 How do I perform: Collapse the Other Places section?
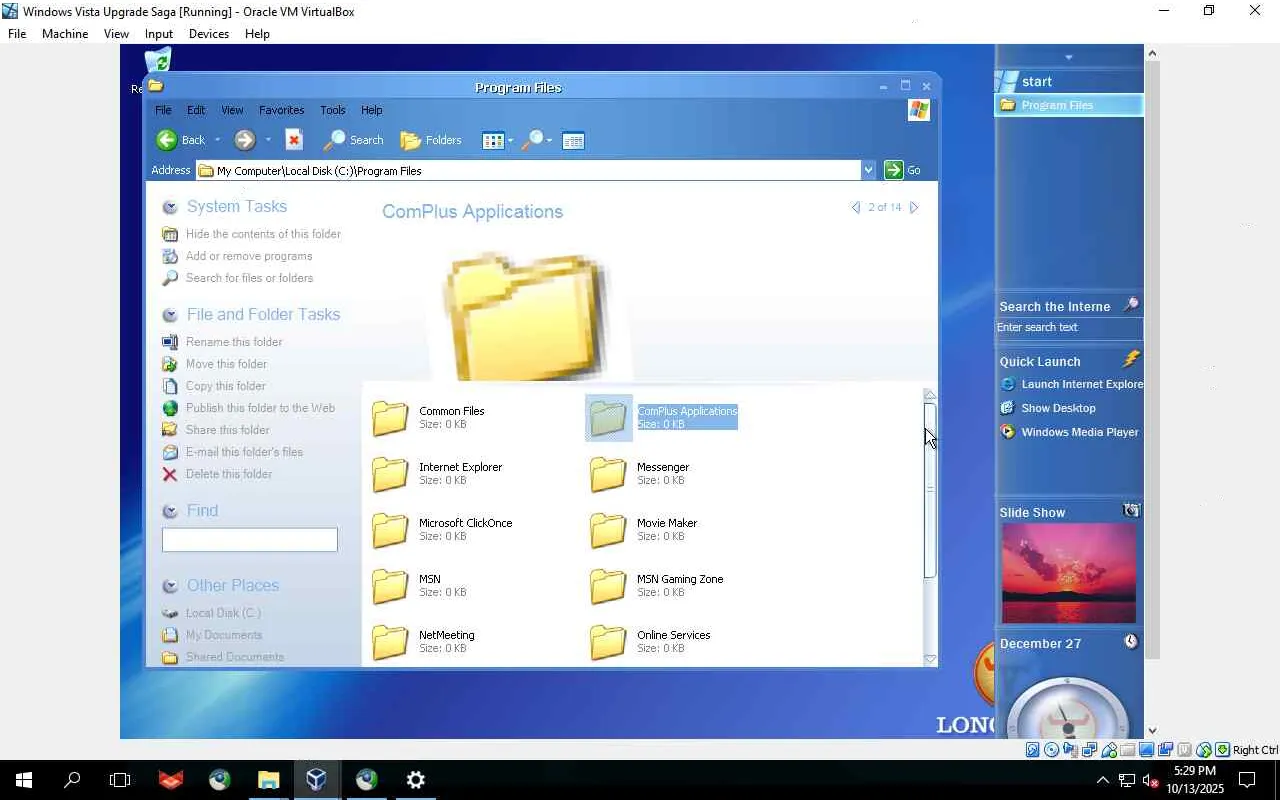coord(170,586)
